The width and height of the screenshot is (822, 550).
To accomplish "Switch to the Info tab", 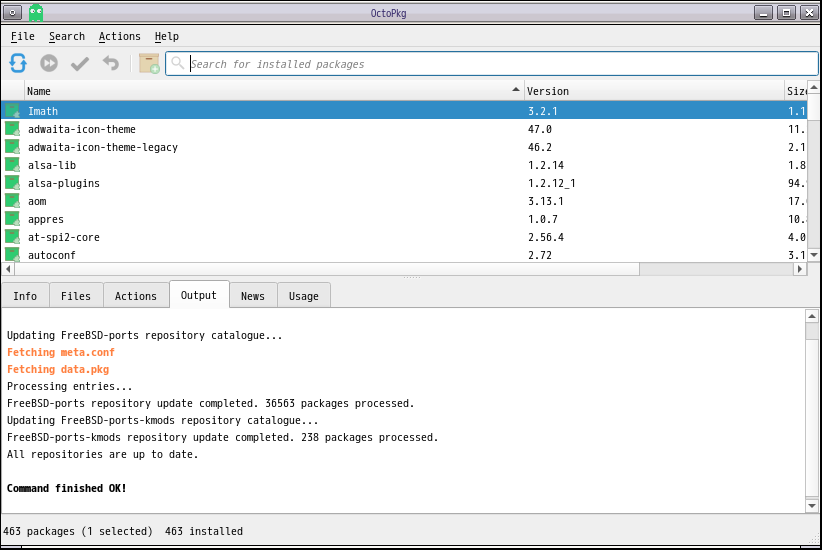I will [25, 296].
